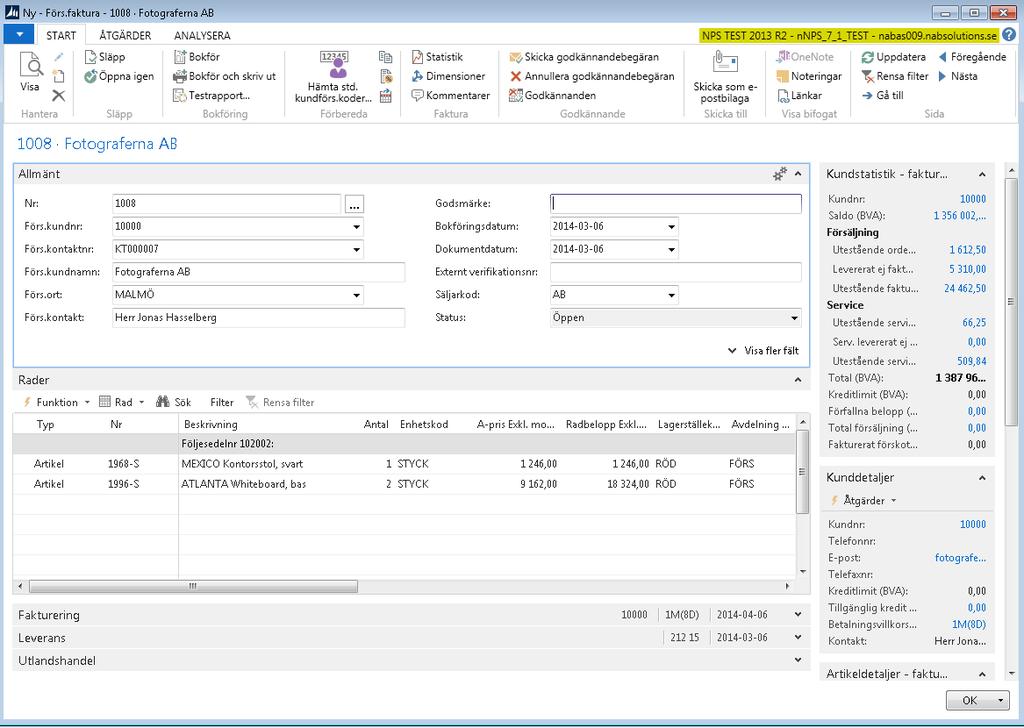Open Dimensioner icon
The image size is (1024, 728).
tap(417, 76)
